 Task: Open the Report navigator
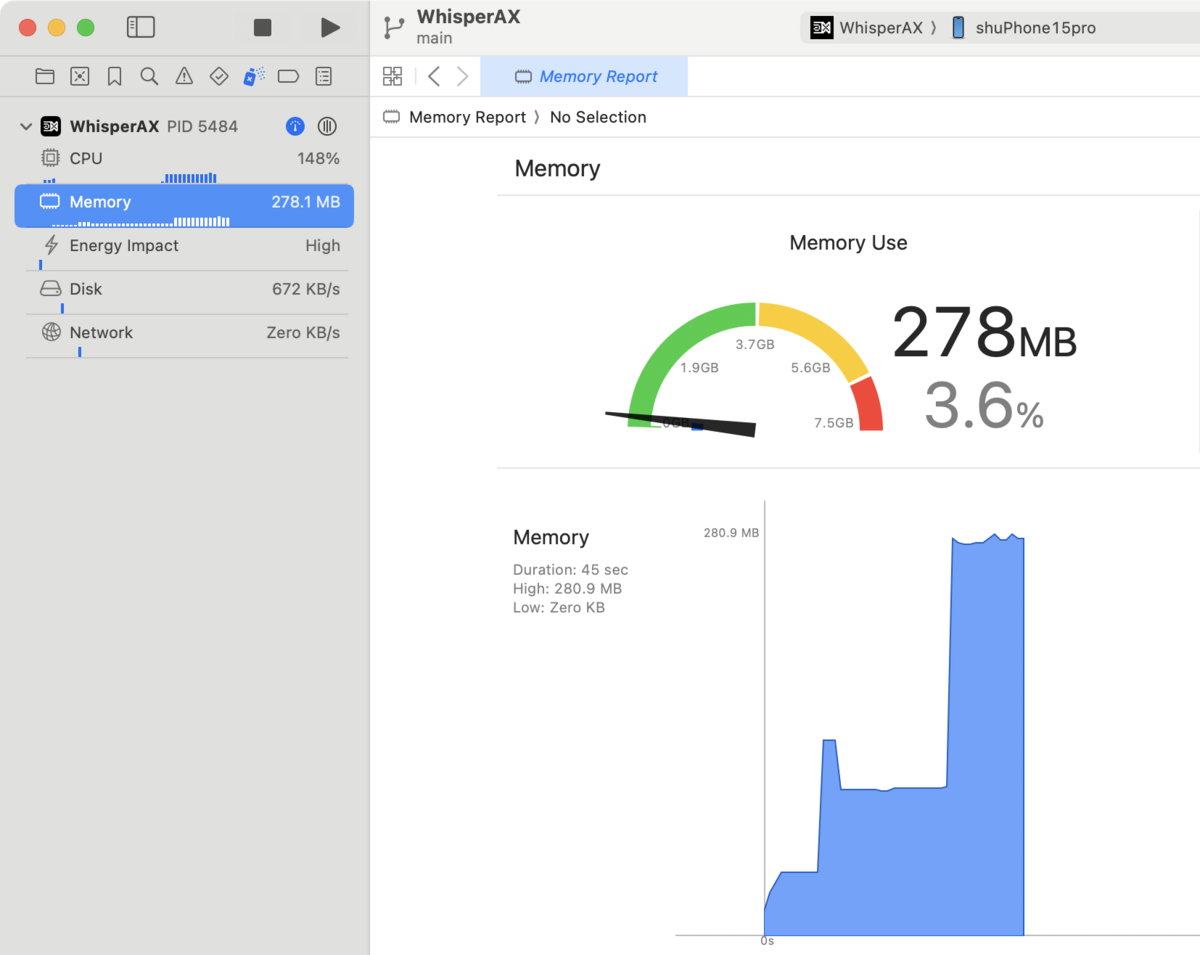323,76
